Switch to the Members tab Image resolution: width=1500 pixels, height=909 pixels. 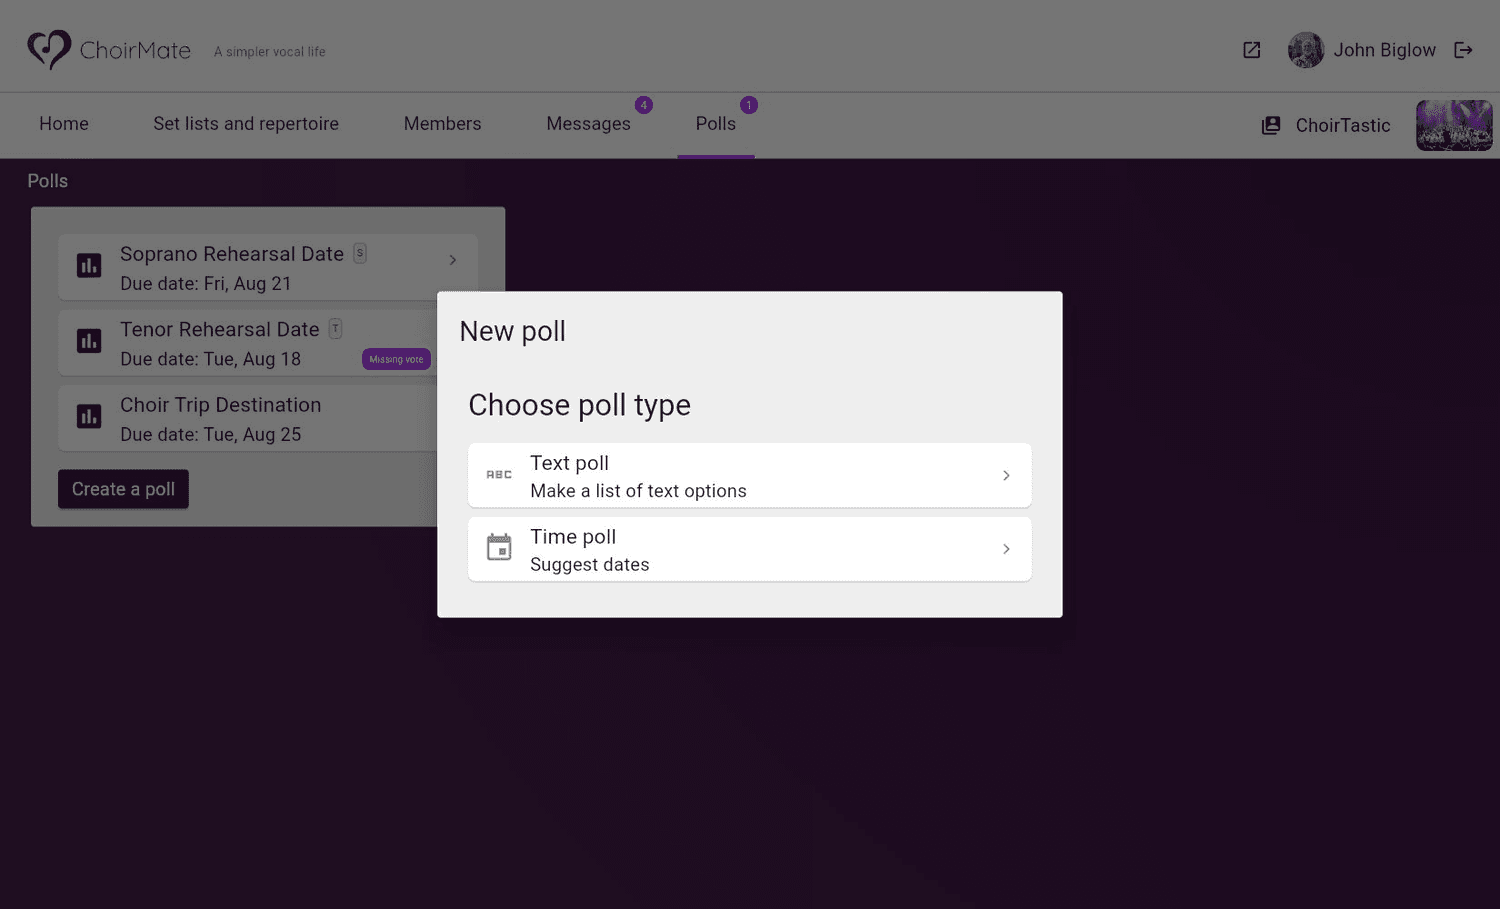point(442,124)
